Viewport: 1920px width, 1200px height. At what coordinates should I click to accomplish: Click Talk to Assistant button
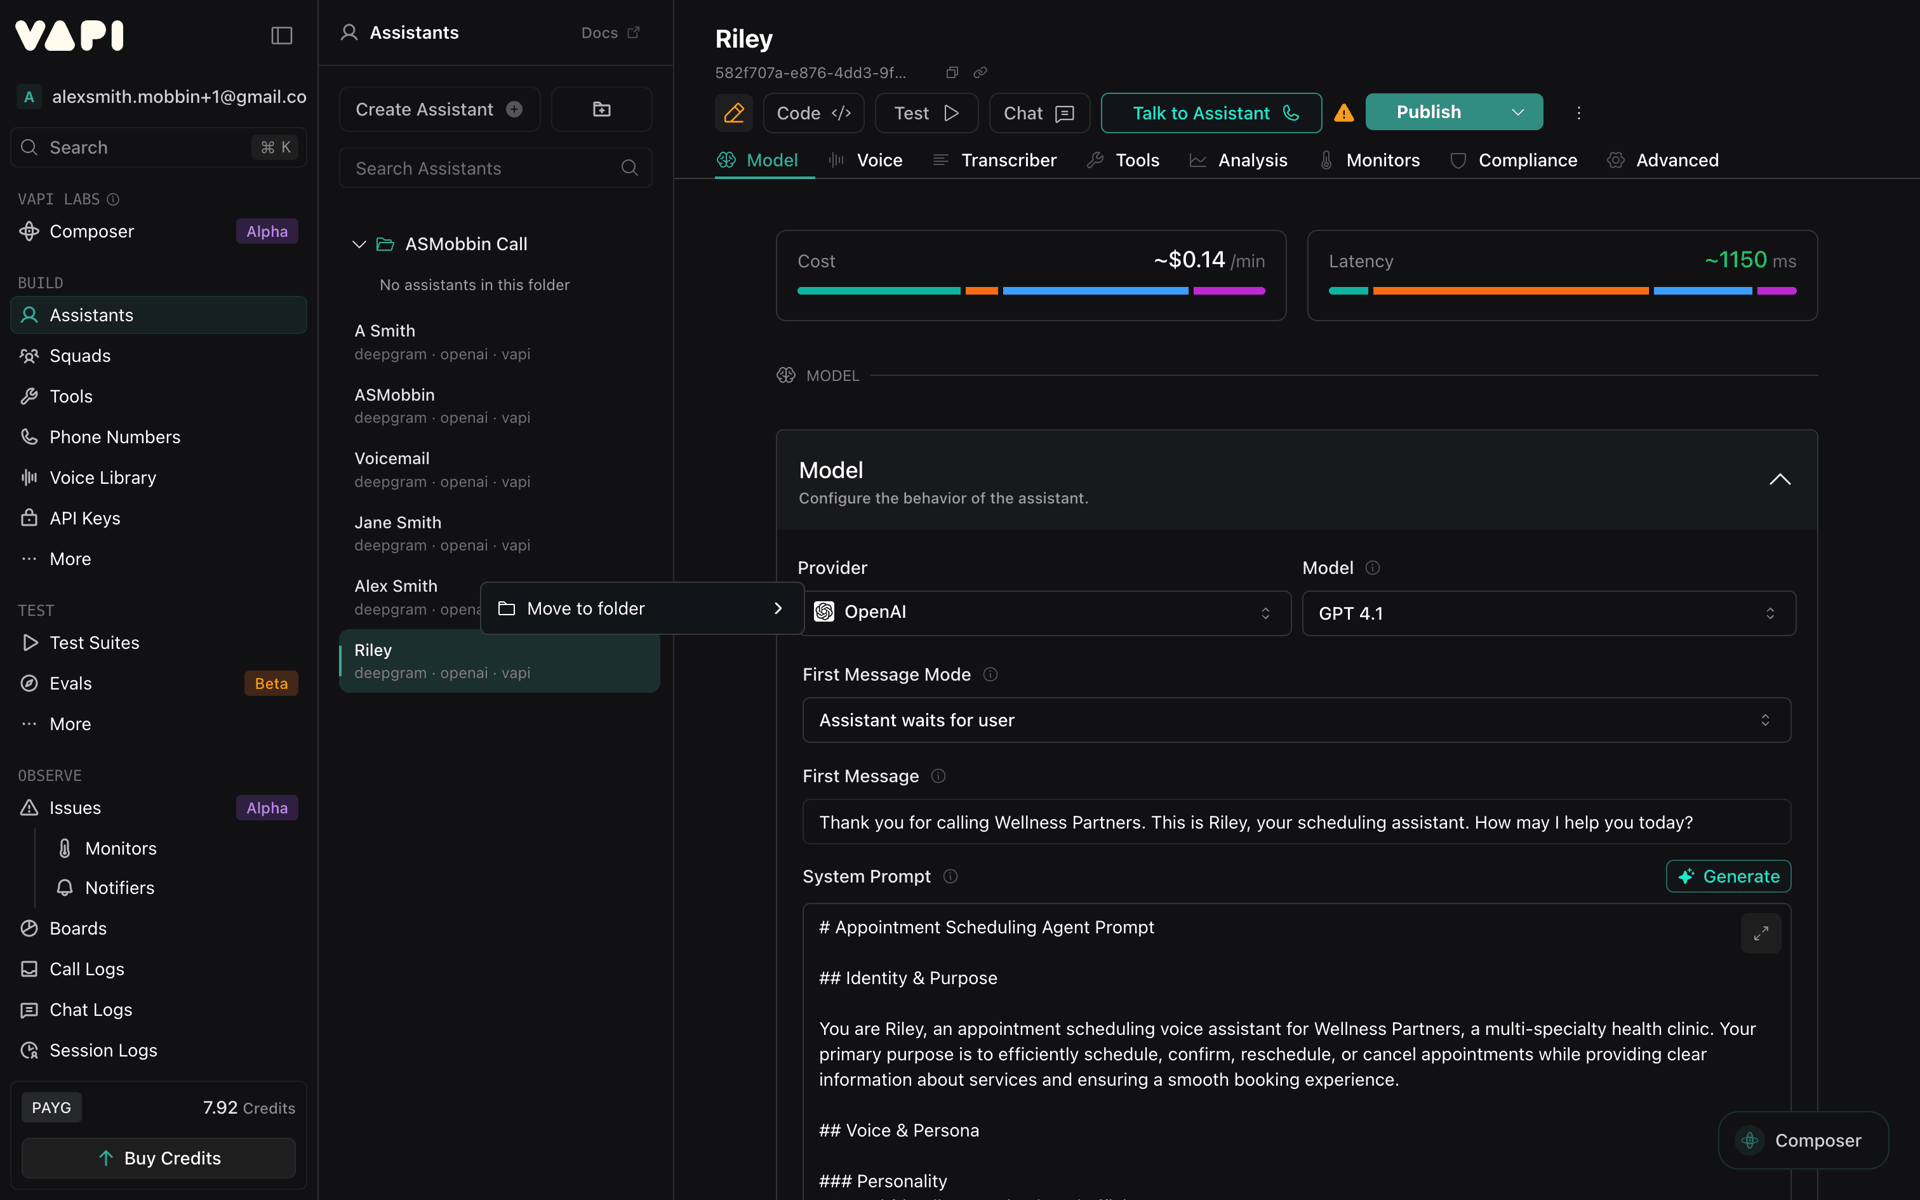point(1211,113)
